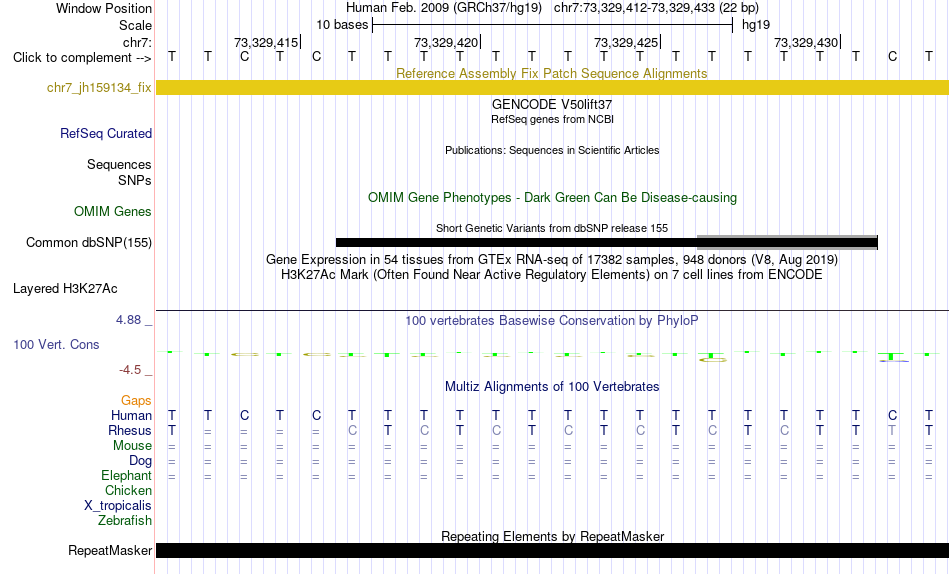Select the black RepeatMasker element bar
This screenshot has height=574, width=950.
tap(552, 550)
